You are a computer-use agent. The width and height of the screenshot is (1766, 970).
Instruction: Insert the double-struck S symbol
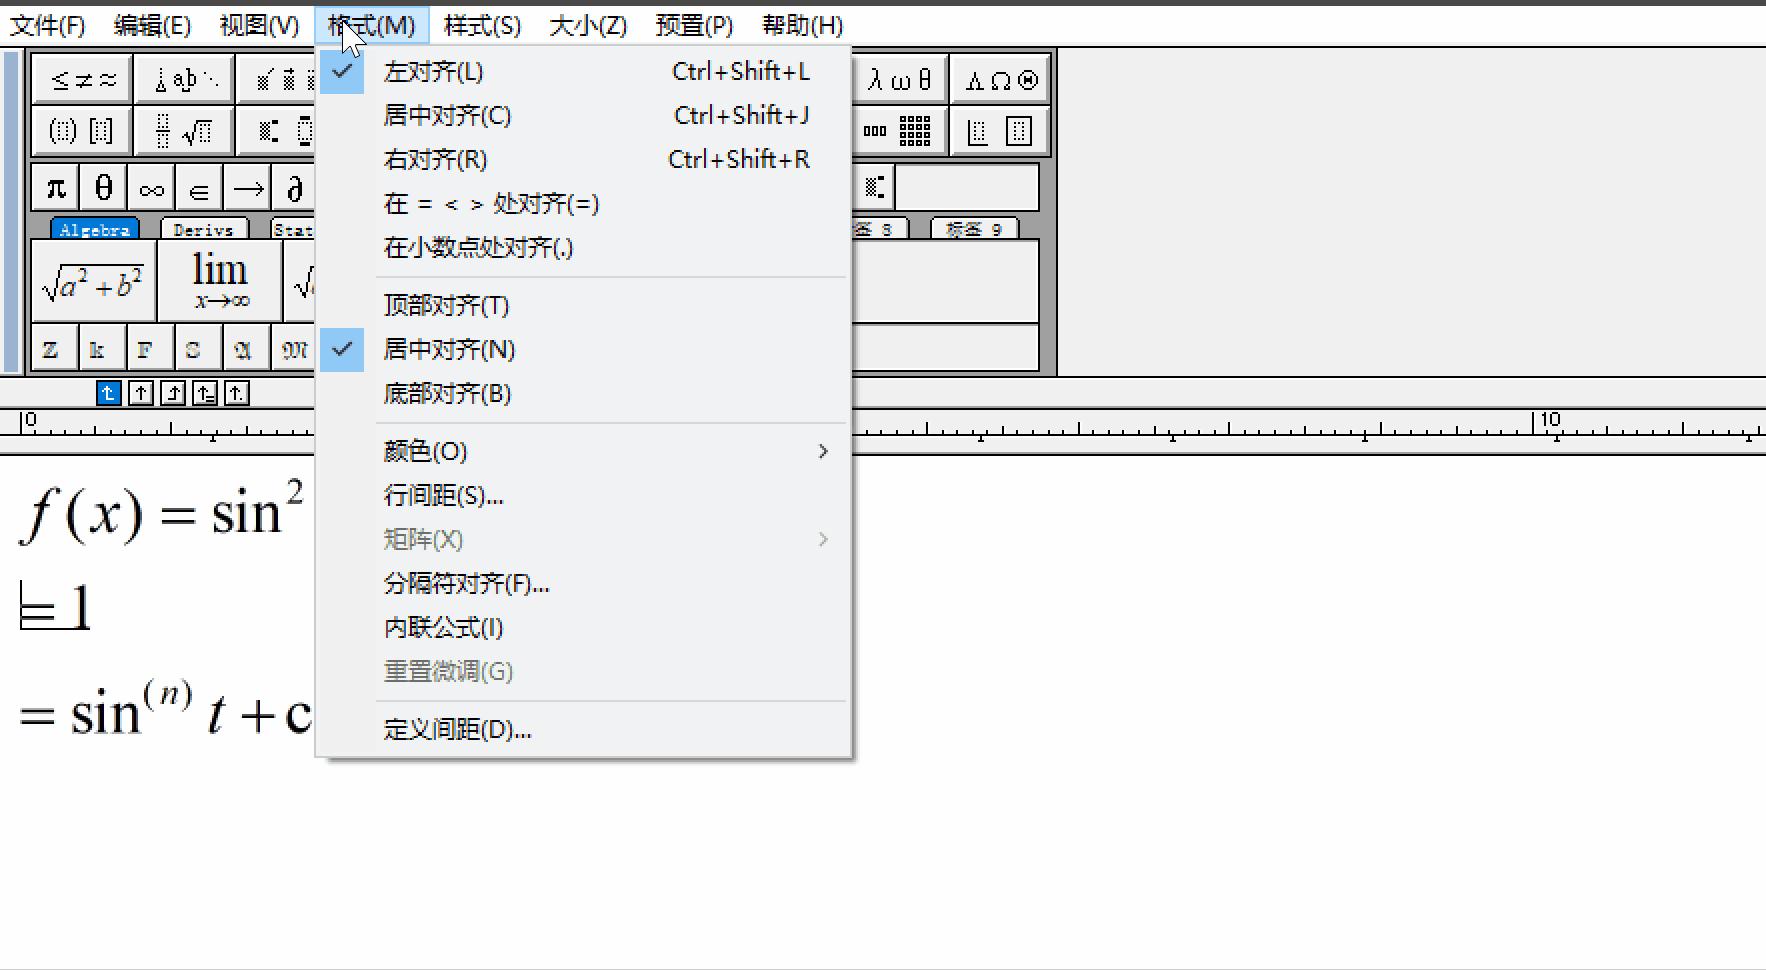[199, 349]
